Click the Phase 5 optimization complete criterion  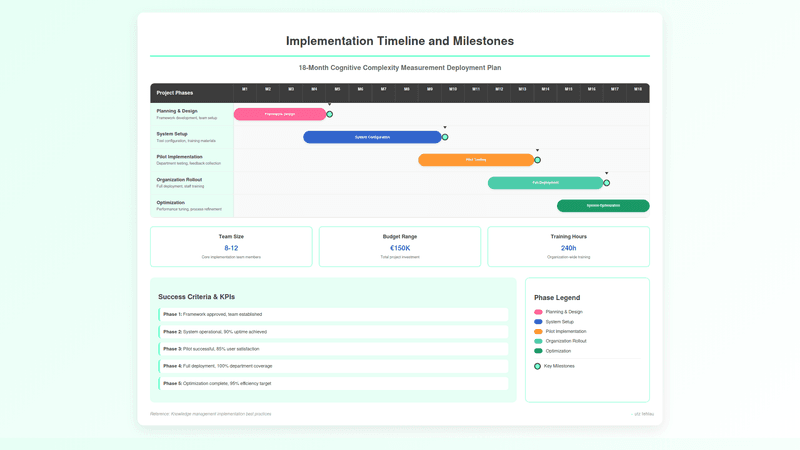coord(333,383)
